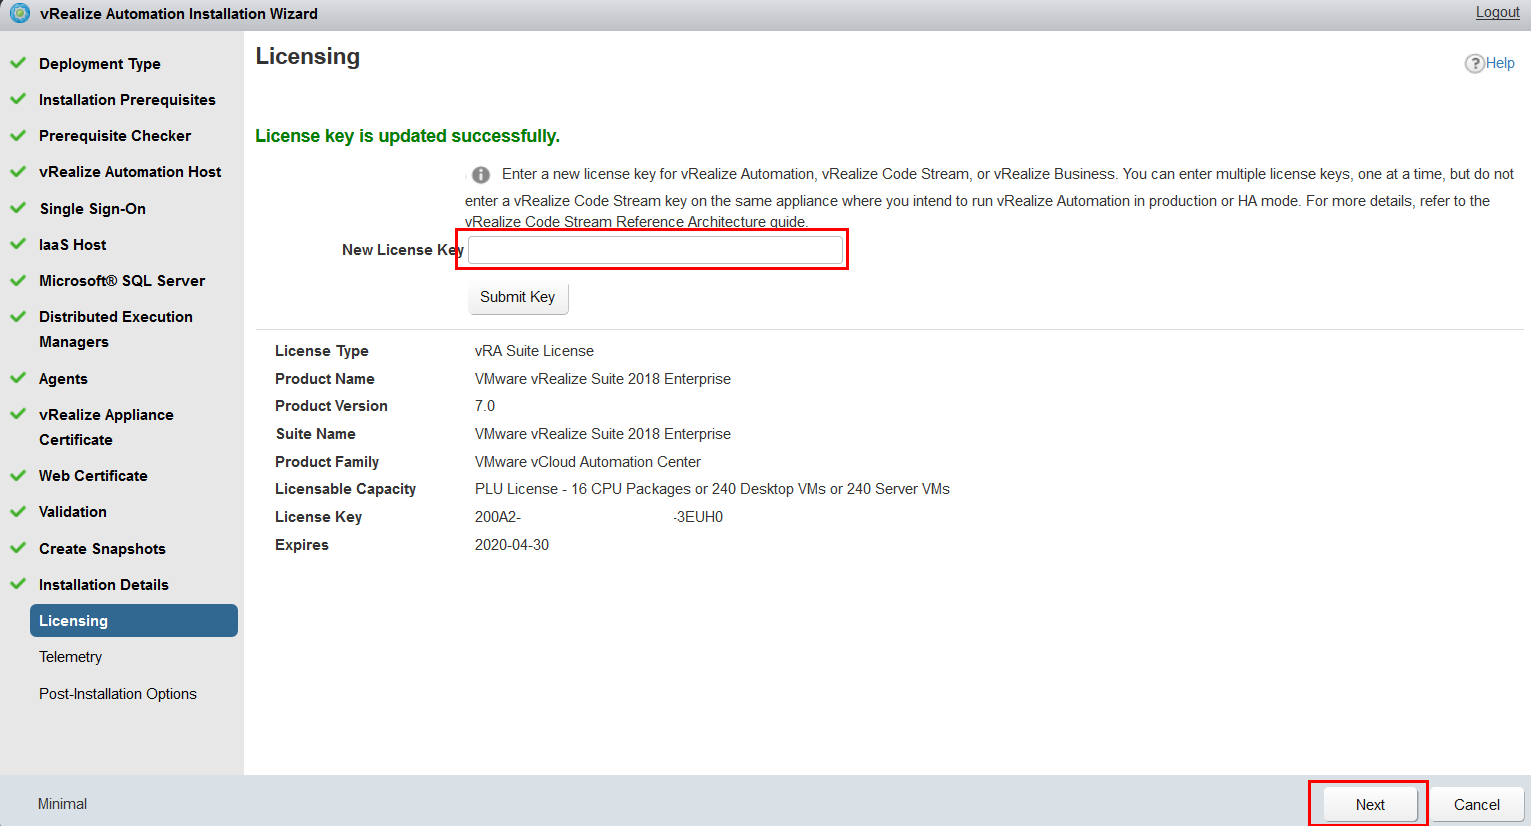This screenshot has height=826, width=1531.
Task: Click the checkmark next to Installation Details
Action: [18, 584]
